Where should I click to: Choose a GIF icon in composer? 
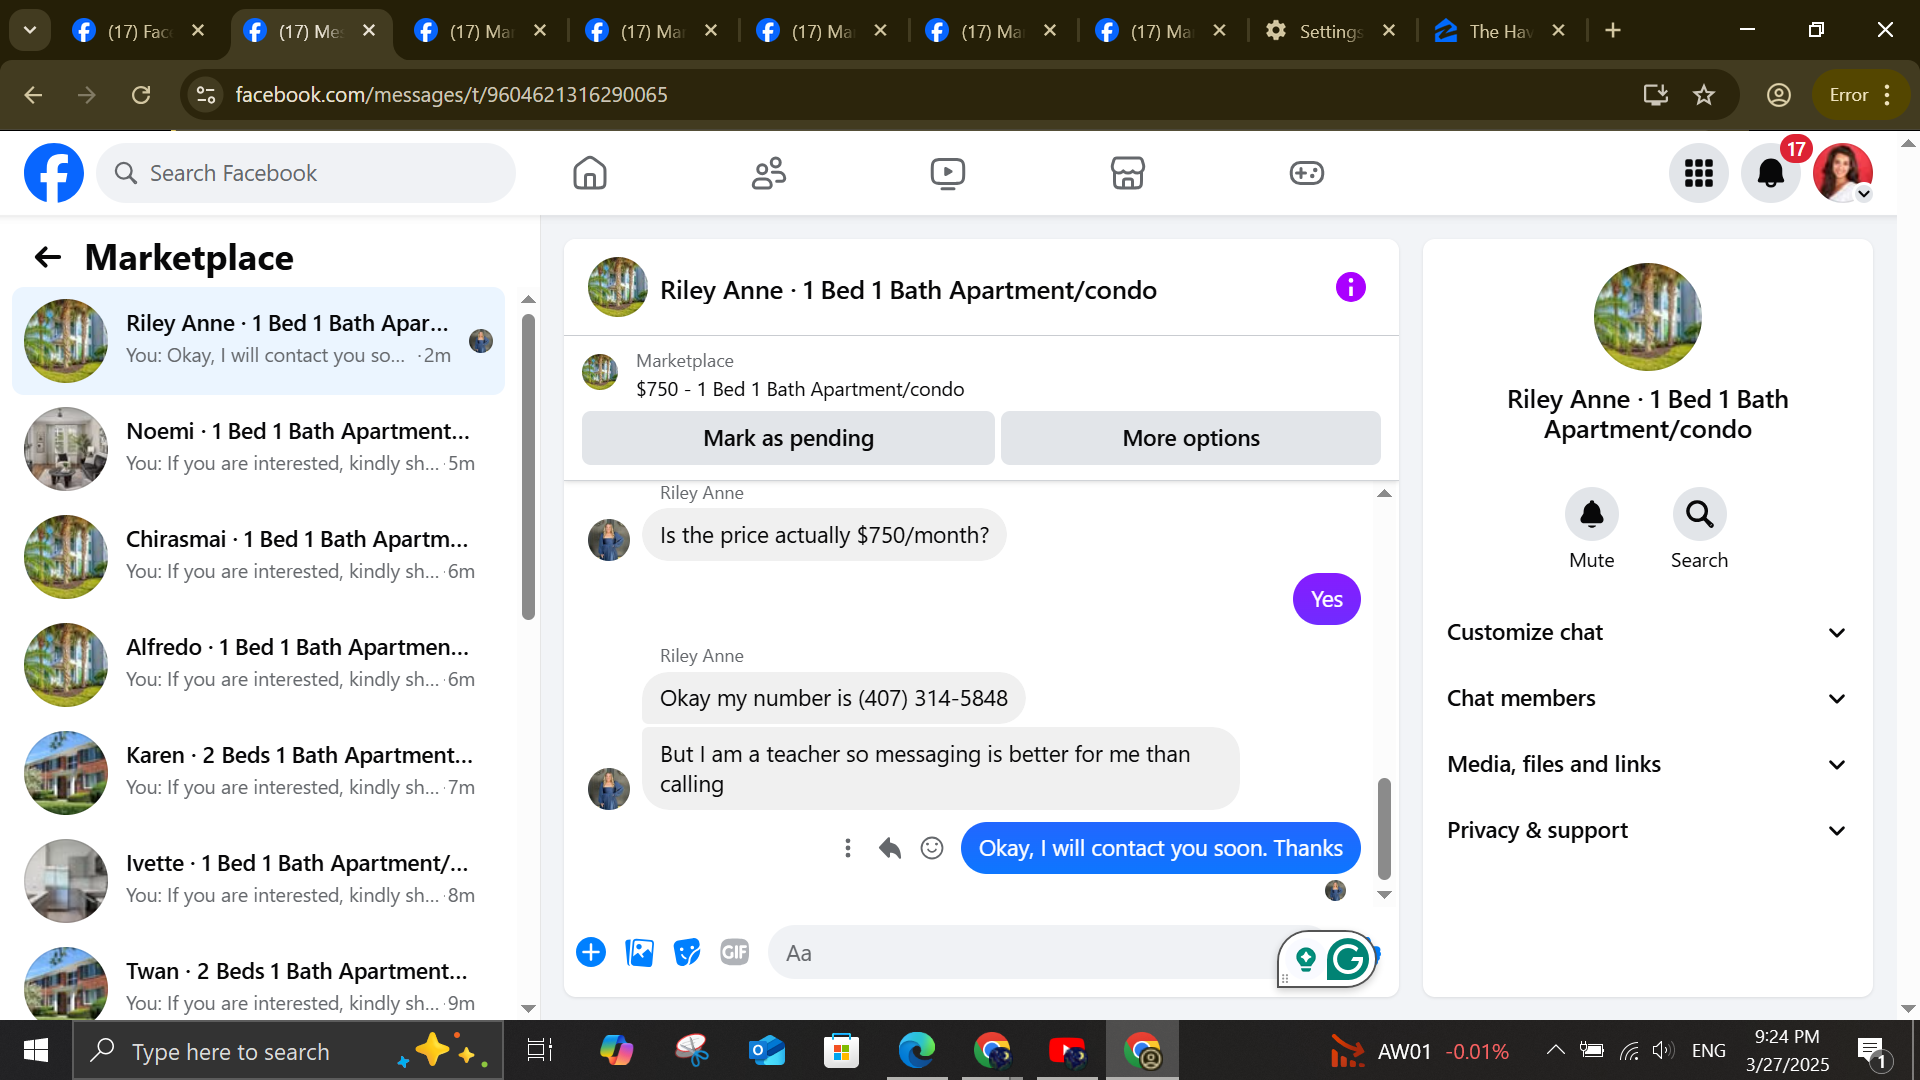[x=735, y=952]
